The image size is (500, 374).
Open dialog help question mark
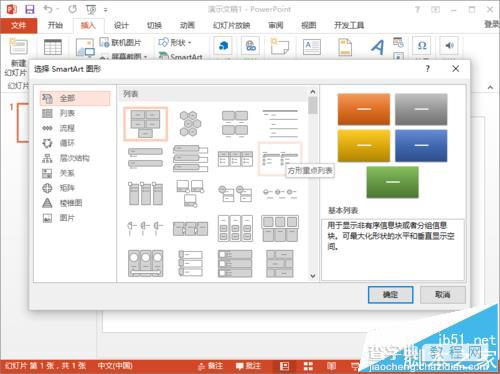tap(428, 69)
